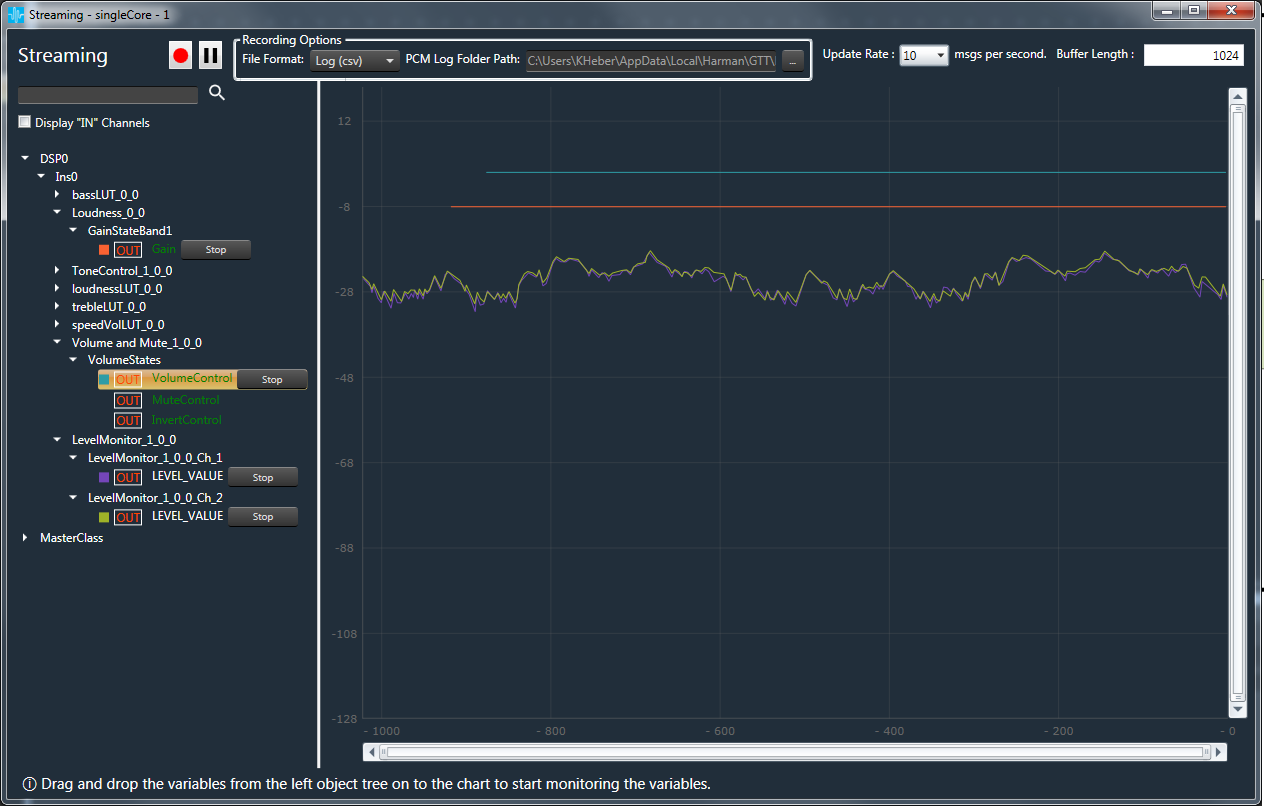The image size is (1264, 806).
Task: Stop streaming Ch_2 LEVEL_VALUE
Action: 263,517
